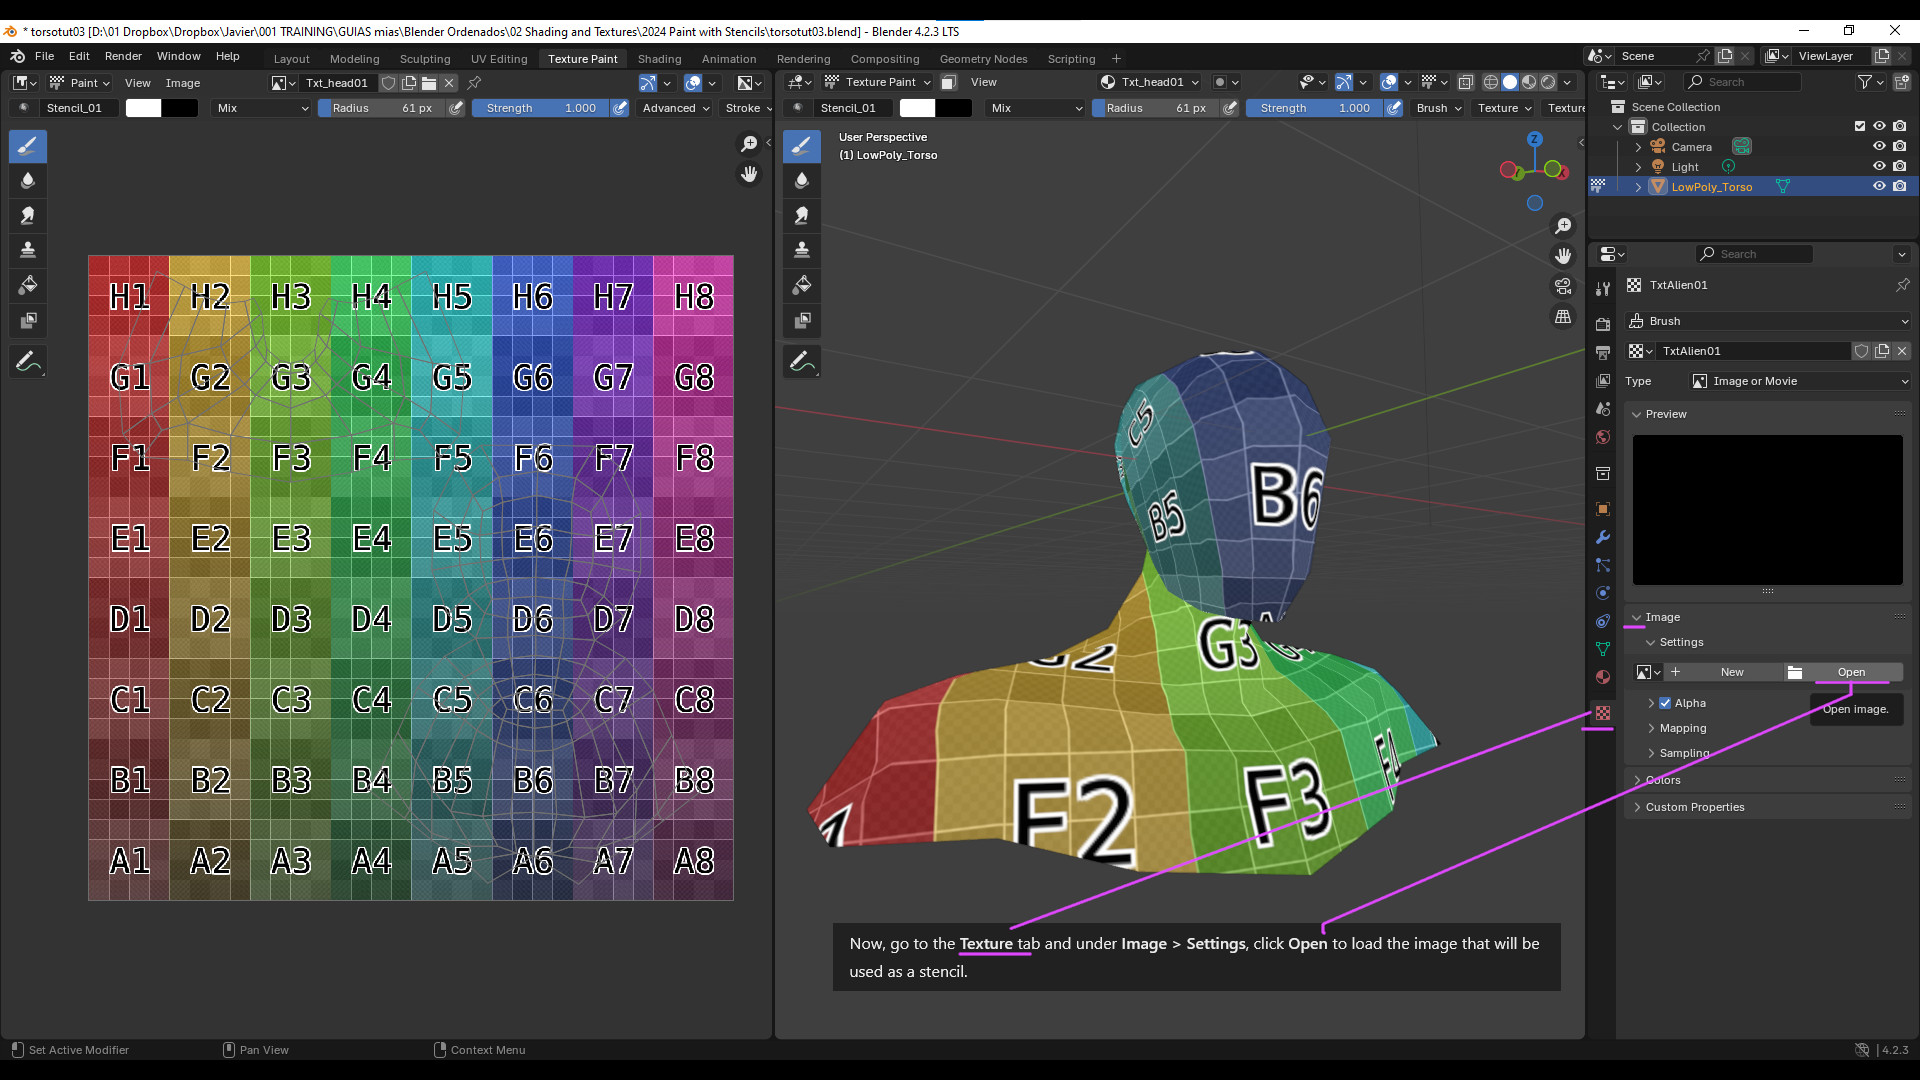Viewport: 1920px width, 1080px height.
Task: Open Output properties tab
Action: [x=1603, y=352]
